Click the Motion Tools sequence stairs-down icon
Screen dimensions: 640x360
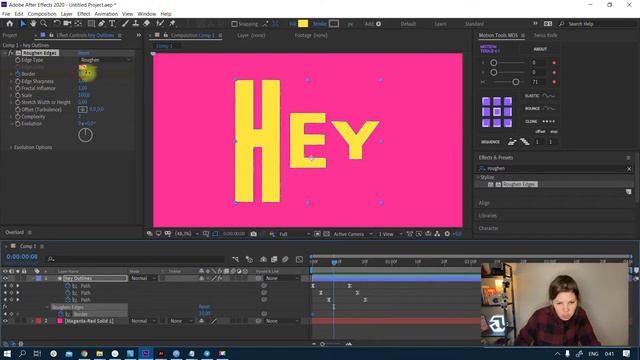(x=525, y=142)
